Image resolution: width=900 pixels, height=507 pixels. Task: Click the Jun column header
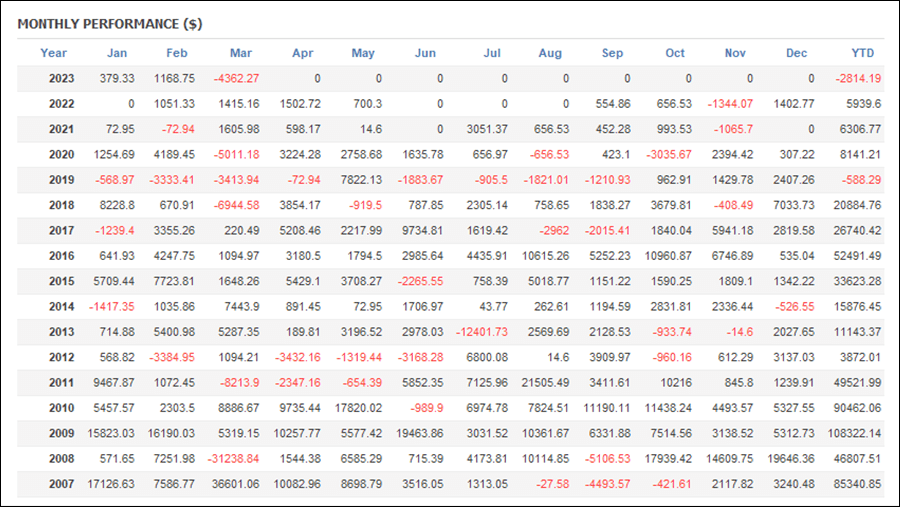point(425,53)
